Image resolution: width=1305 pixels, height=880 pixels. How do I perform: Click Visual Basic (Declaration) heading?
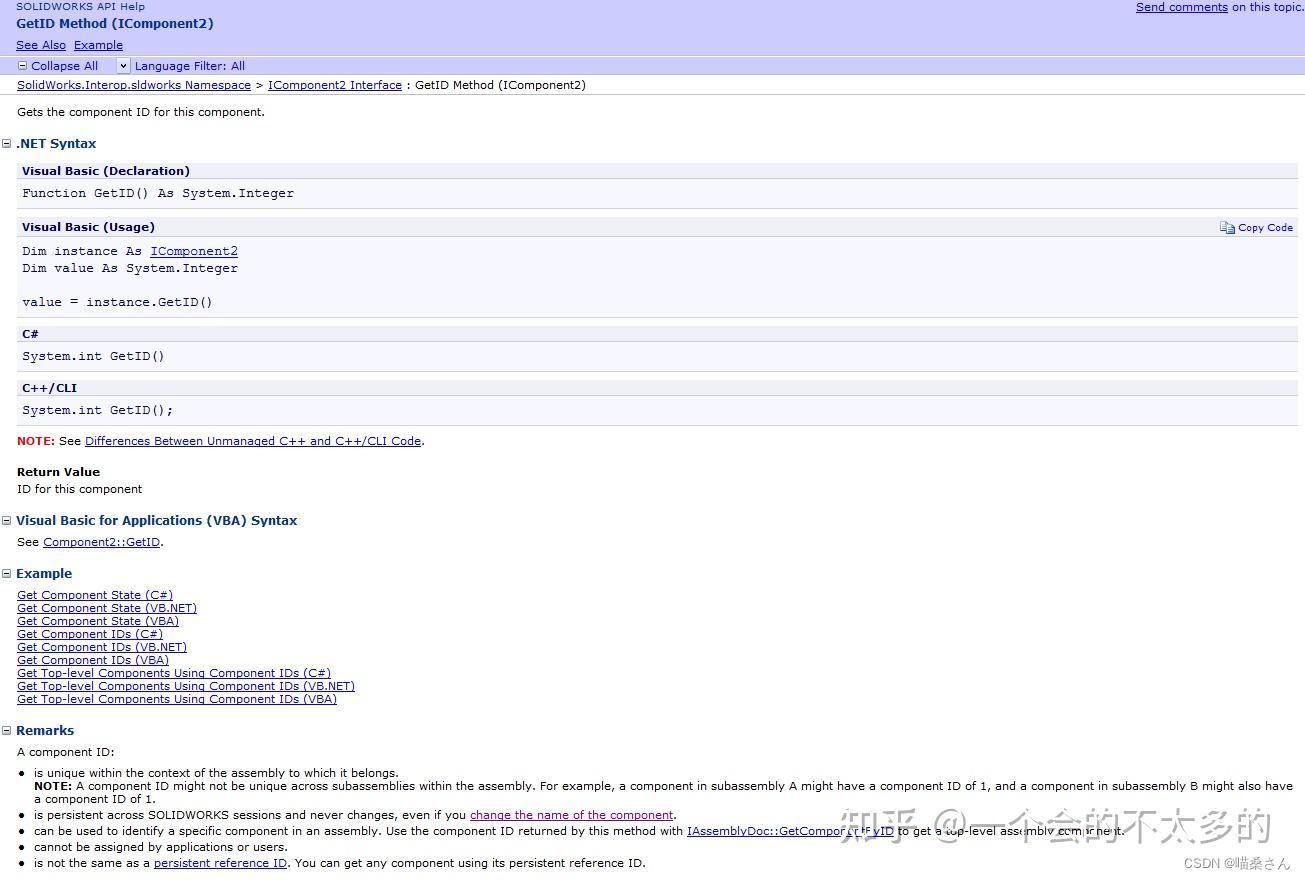[106, 171]
